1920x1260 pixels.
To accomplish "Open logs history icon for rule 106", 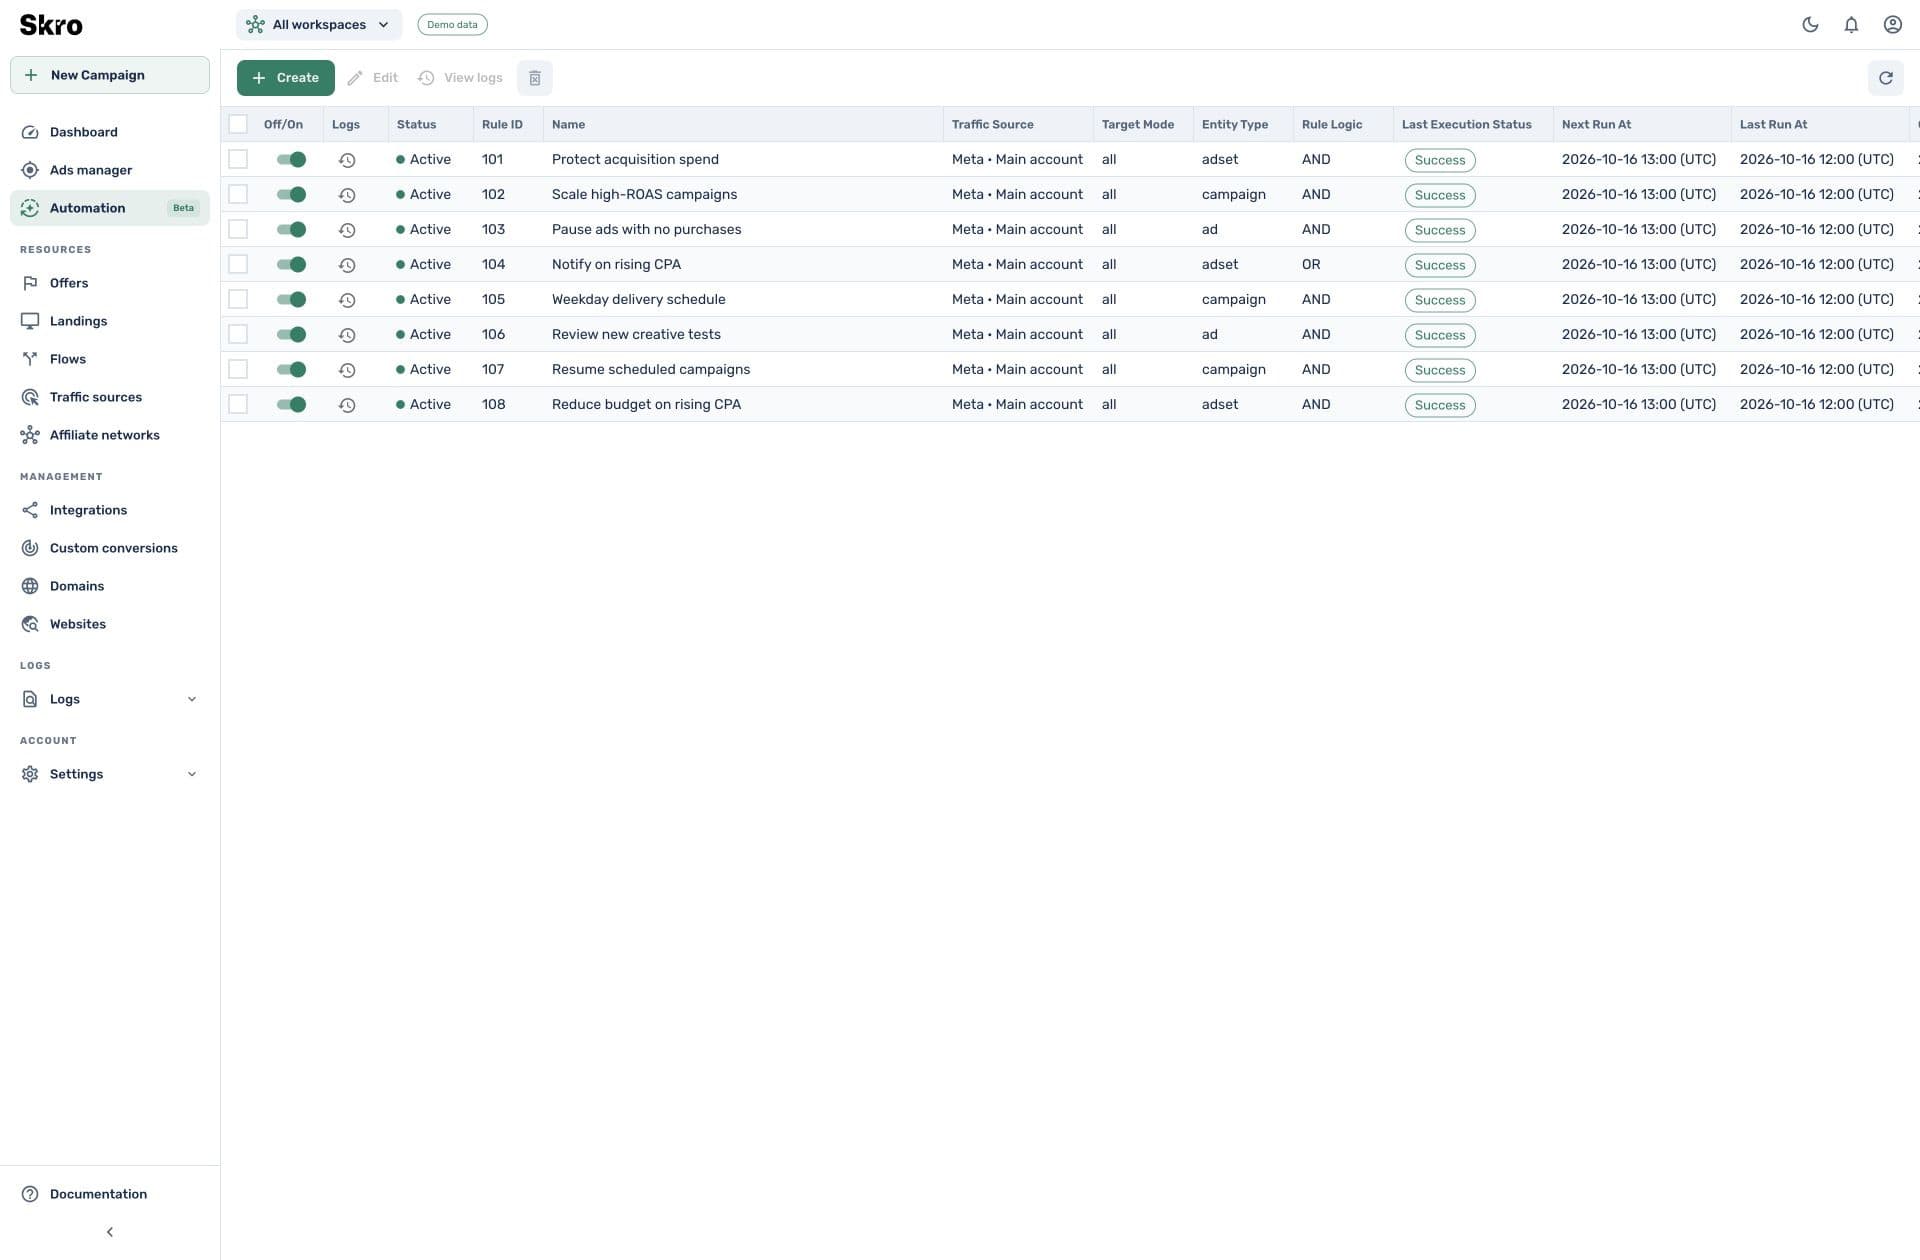I will [347, 335].
